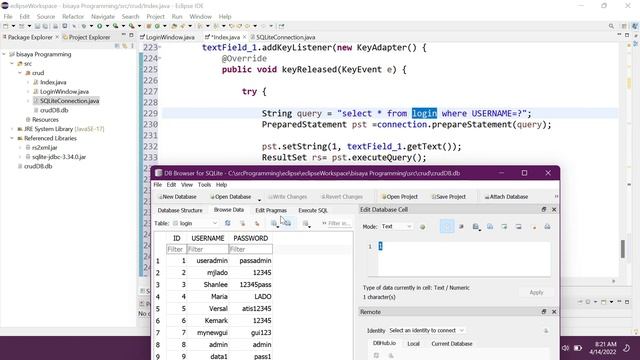Click Save Project in DB Browser toolbar
640x360 pixels.
click(x=449, y=197)
